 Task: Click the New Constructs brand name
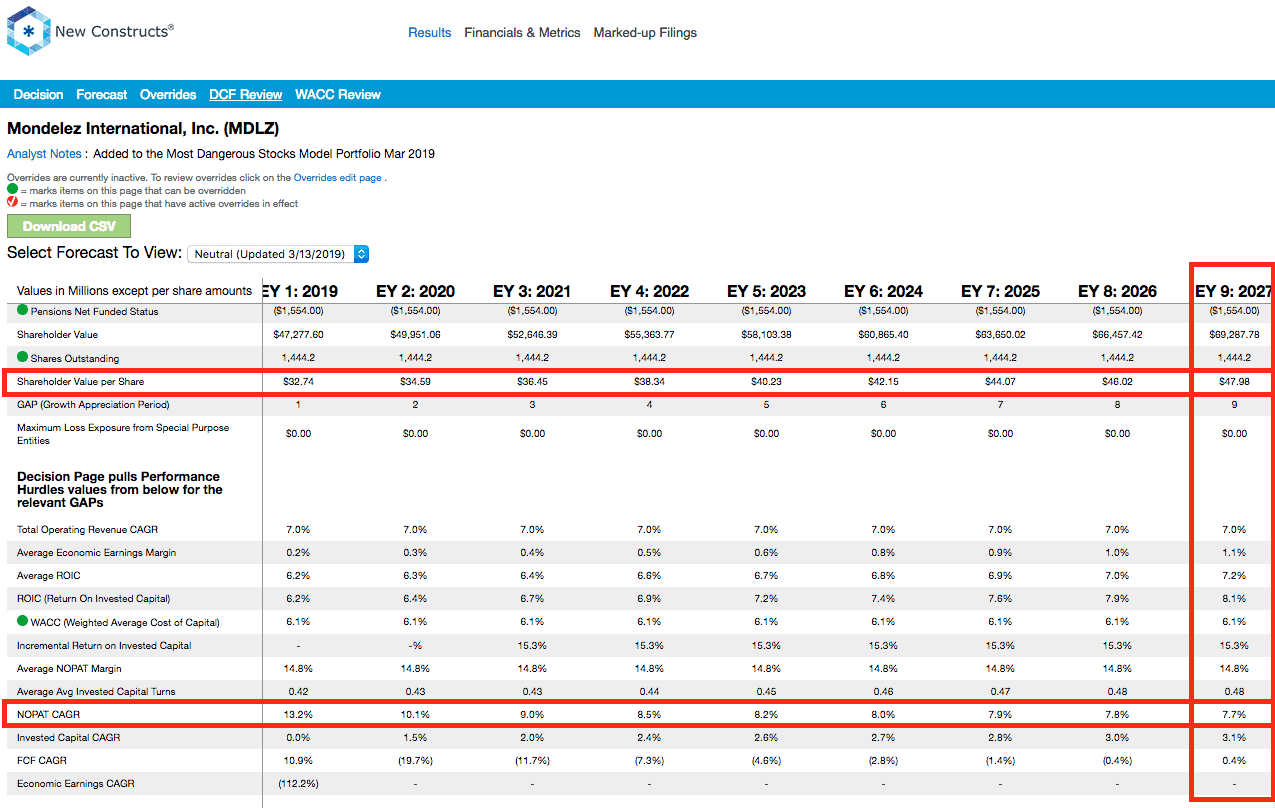(114, 31)
